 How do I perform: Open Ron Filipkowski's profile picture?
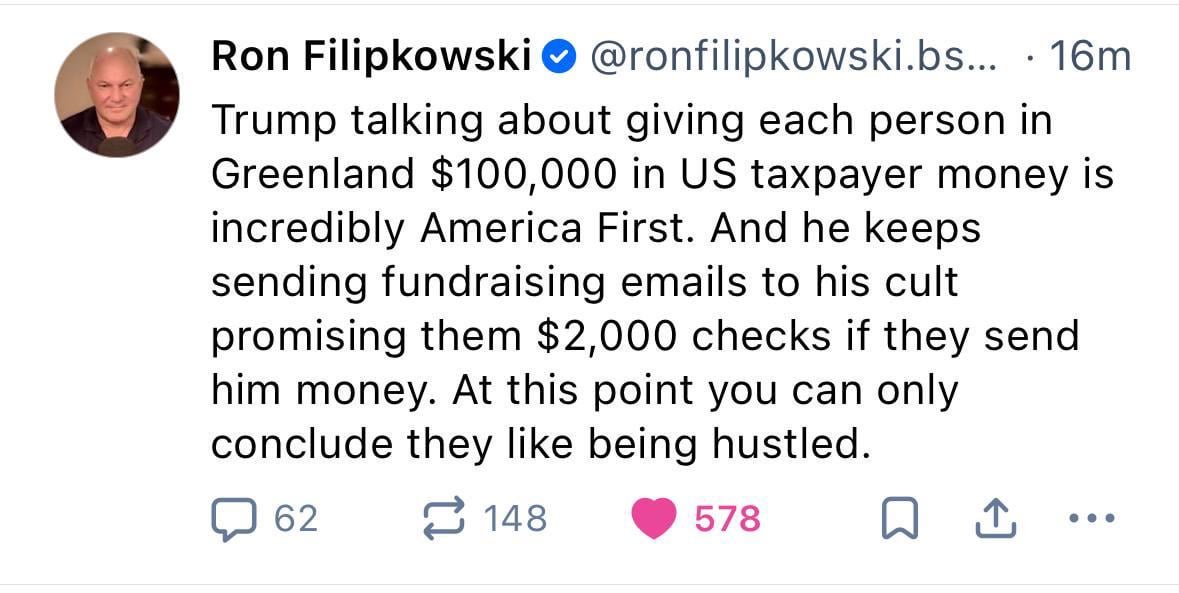[x=117, y=96]
